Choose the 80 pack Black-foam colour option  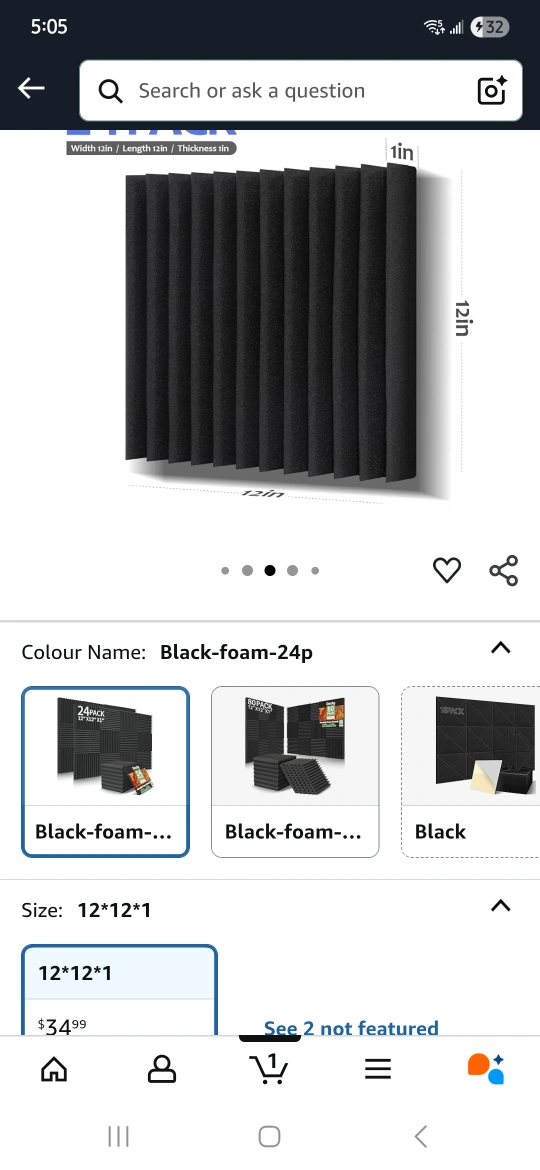pyautogui.click(x=295, y=772)
